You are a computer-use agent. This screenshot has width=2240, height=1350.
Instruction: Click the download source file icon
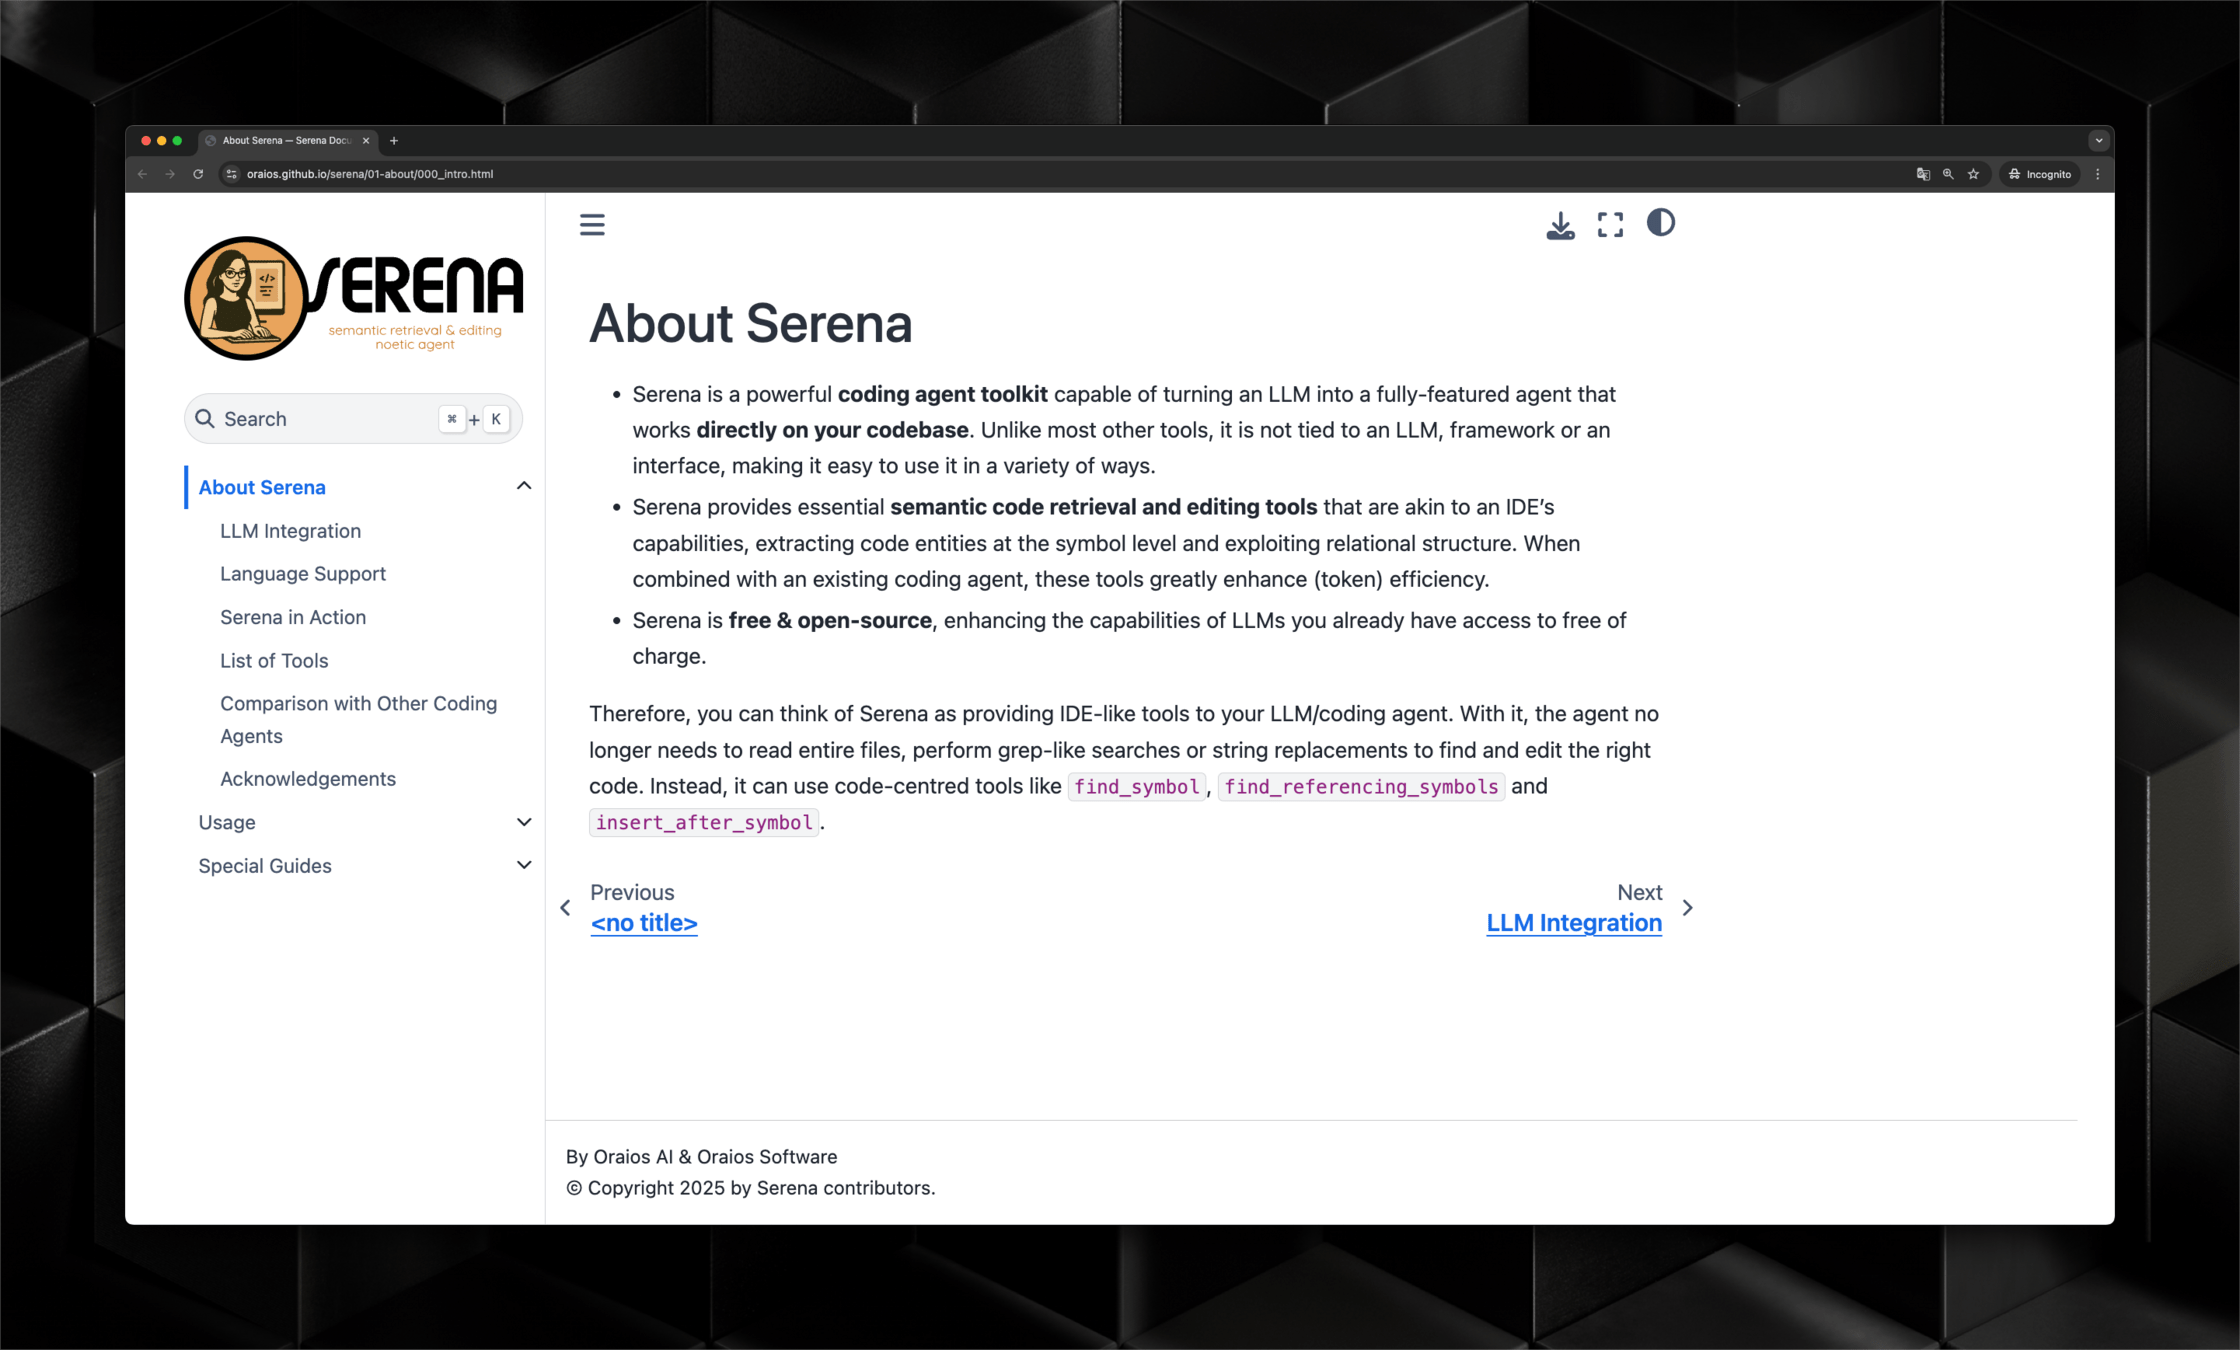[1560, 225]
